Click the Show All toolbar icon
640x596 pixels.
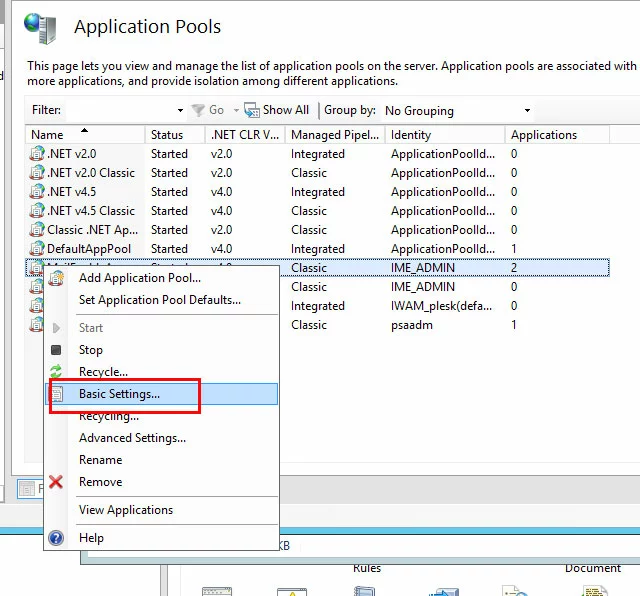(x=253, y=110)
